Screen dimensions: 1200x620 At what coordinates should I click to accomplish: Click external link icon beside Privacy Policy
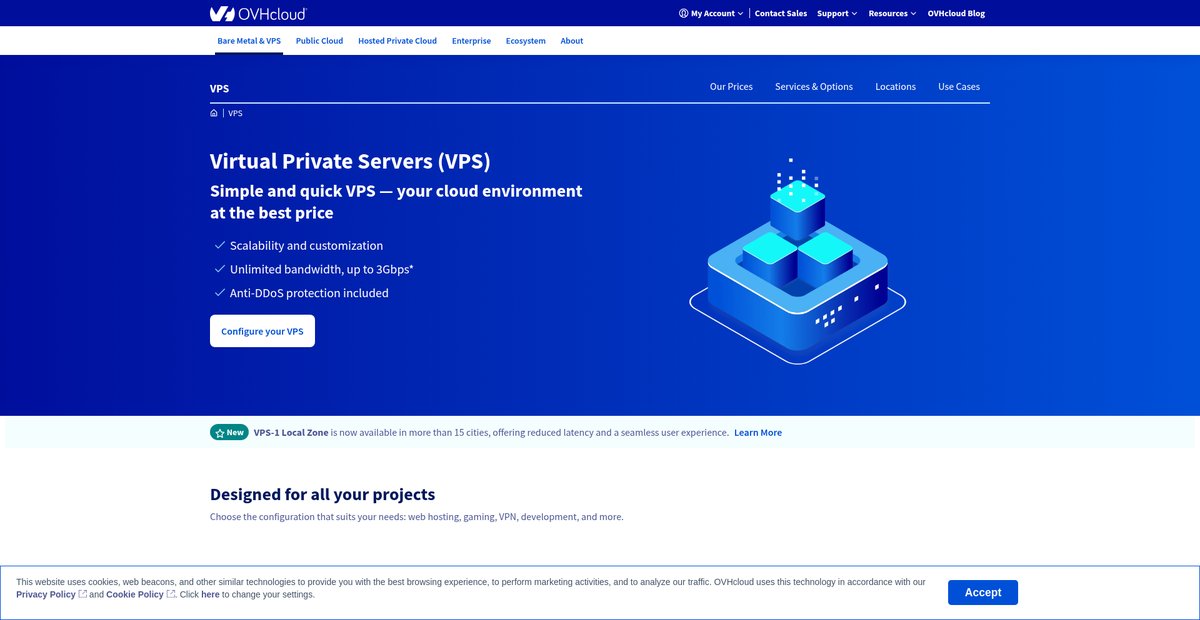pos(83,594)
